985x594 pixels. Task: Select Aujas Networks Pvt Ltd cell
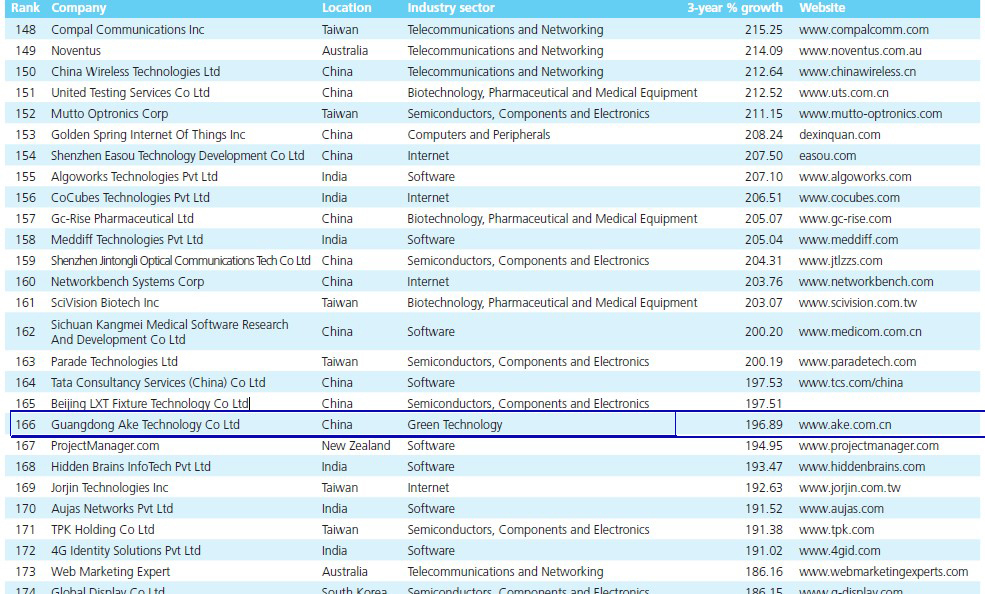(112, 509)
